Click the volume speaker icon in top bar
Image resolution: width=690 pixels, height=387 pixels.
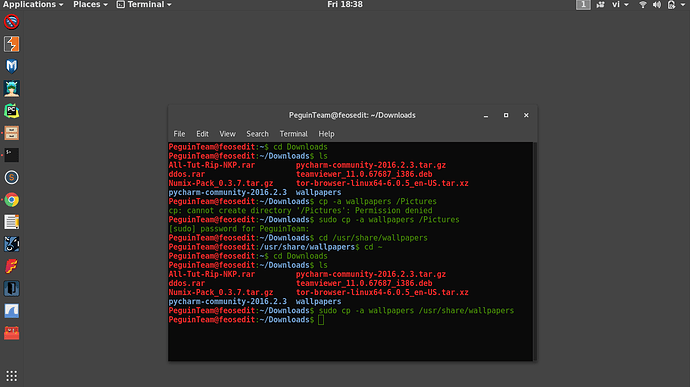[x=657, y=5]
